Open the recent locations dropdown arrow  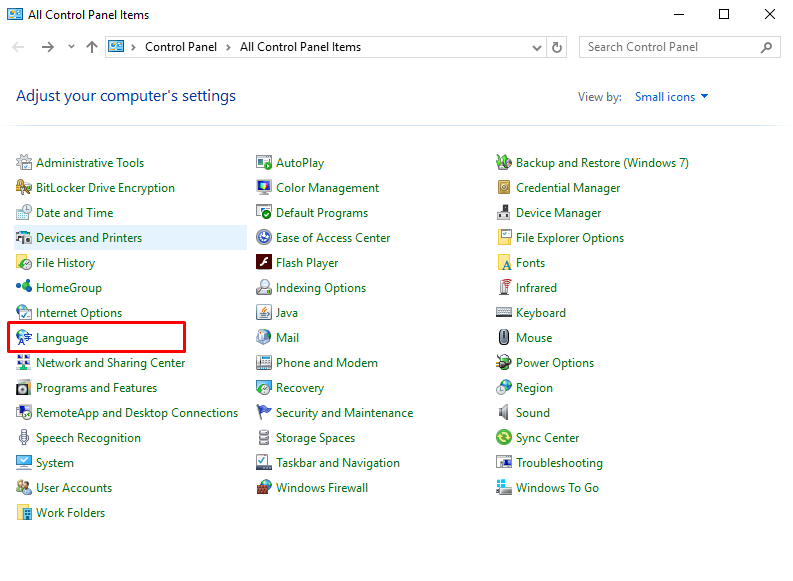click(71, 47)
